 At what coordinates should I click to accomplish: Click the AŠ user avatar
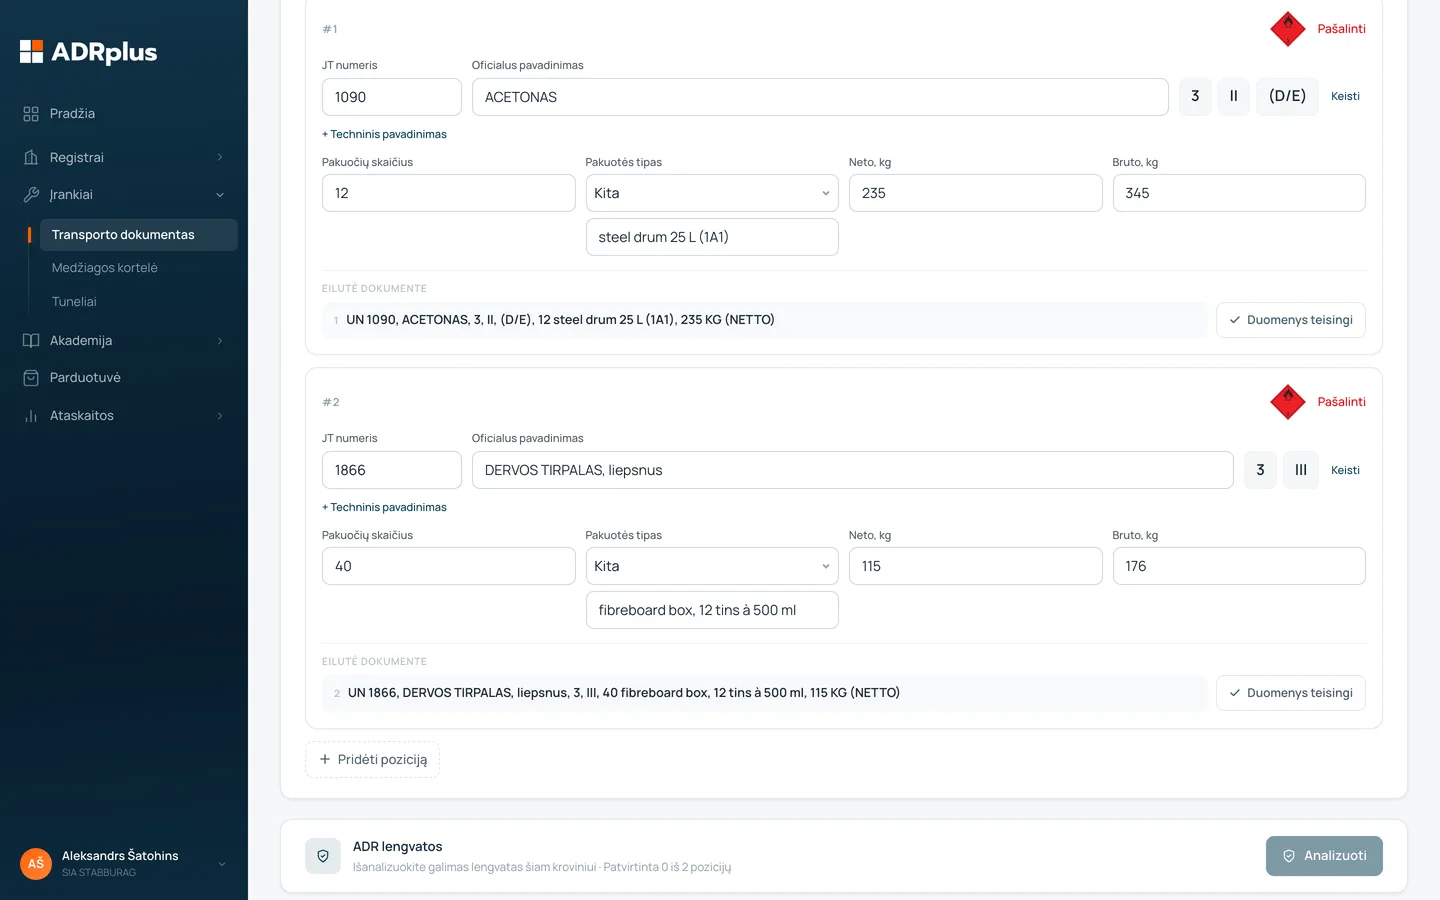(x=36, y=864)
